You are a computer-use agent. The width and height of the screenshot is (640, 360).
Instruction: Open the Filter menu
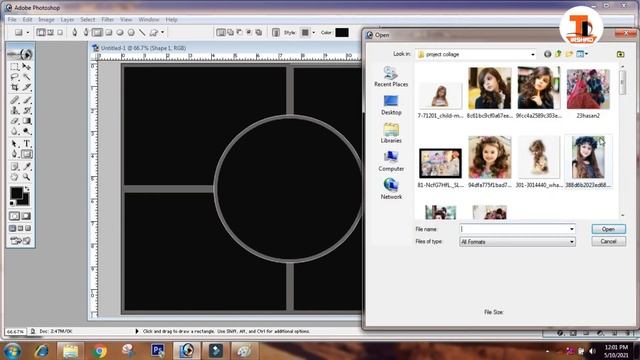click(107, 20)
